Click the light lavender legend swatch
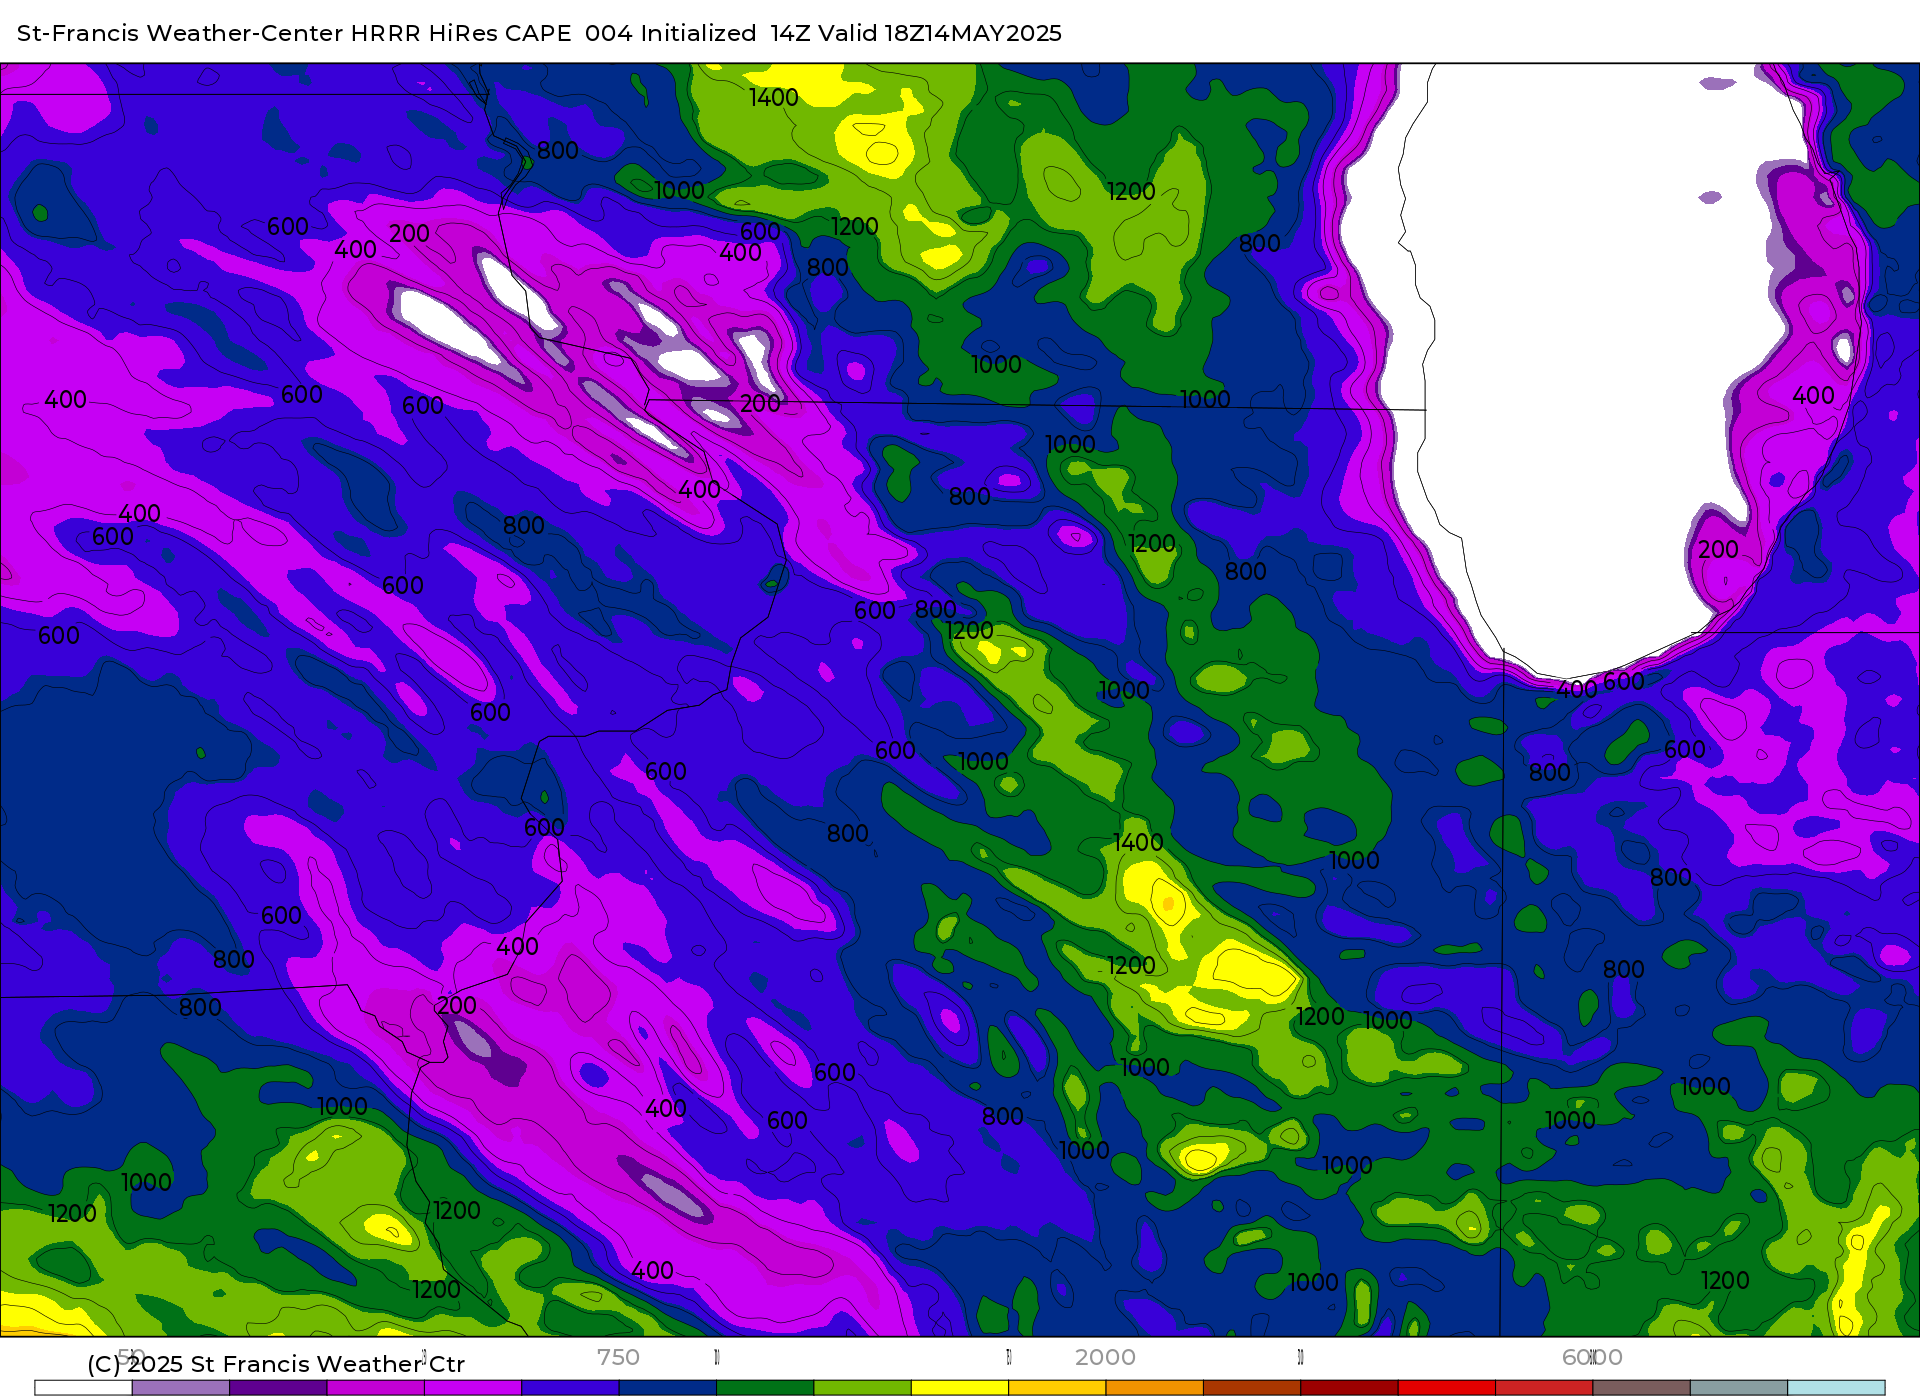This screenshot has width=1920, height=1400. pos(181,1388)
